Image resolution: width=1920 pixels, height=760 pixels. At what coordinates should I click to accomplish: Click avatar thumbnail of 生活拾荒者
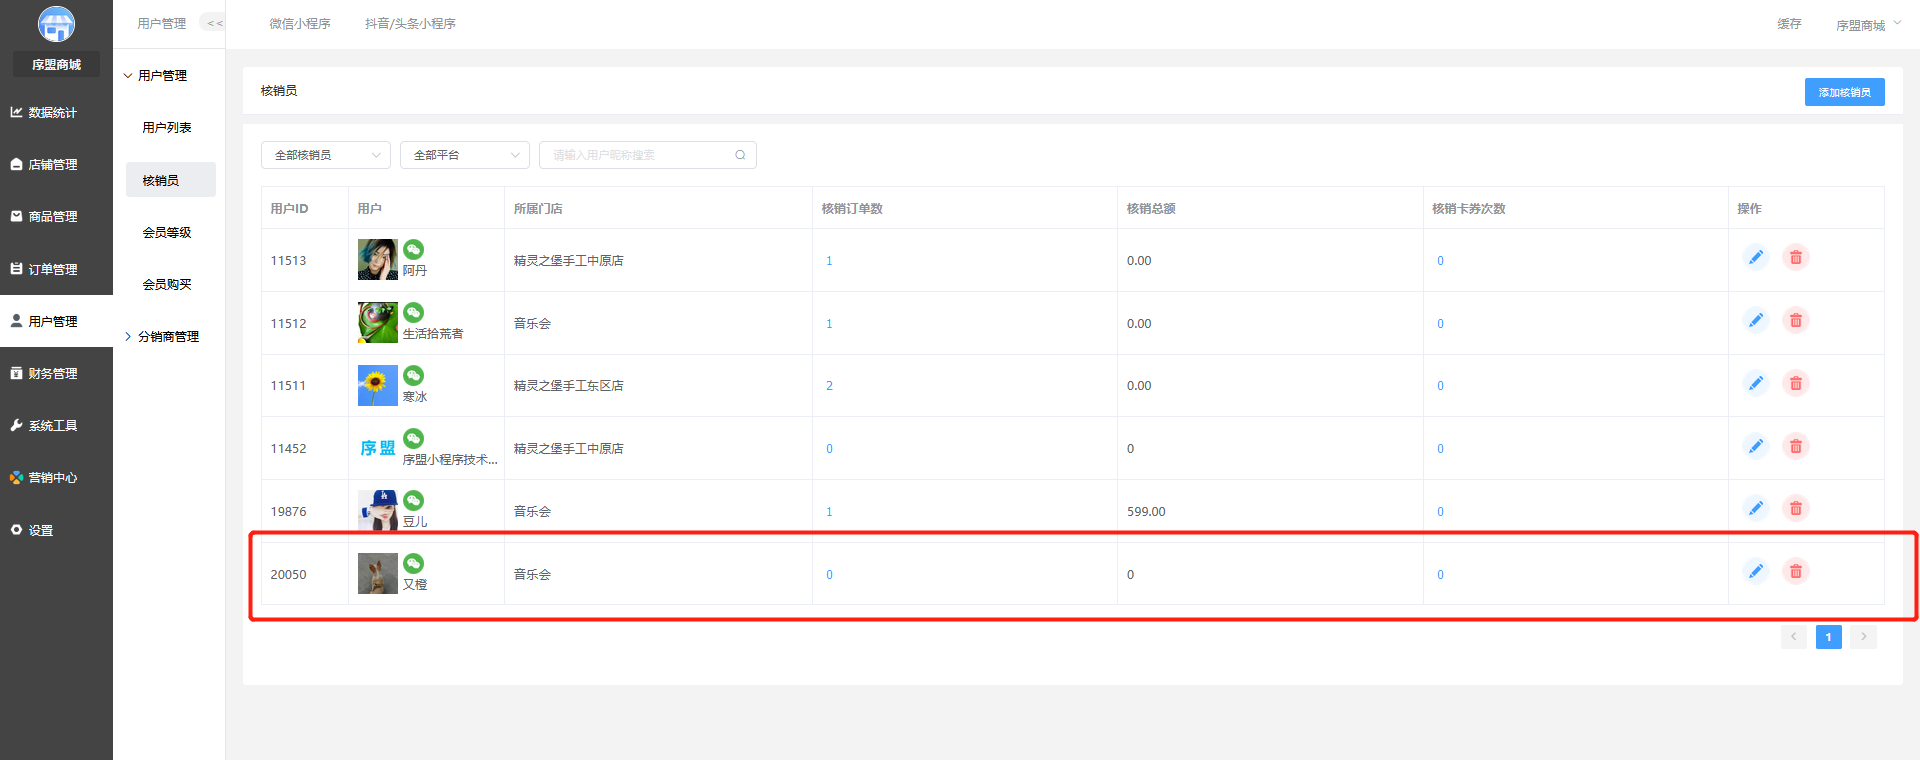pyautogui.click(x=378, y=323)
